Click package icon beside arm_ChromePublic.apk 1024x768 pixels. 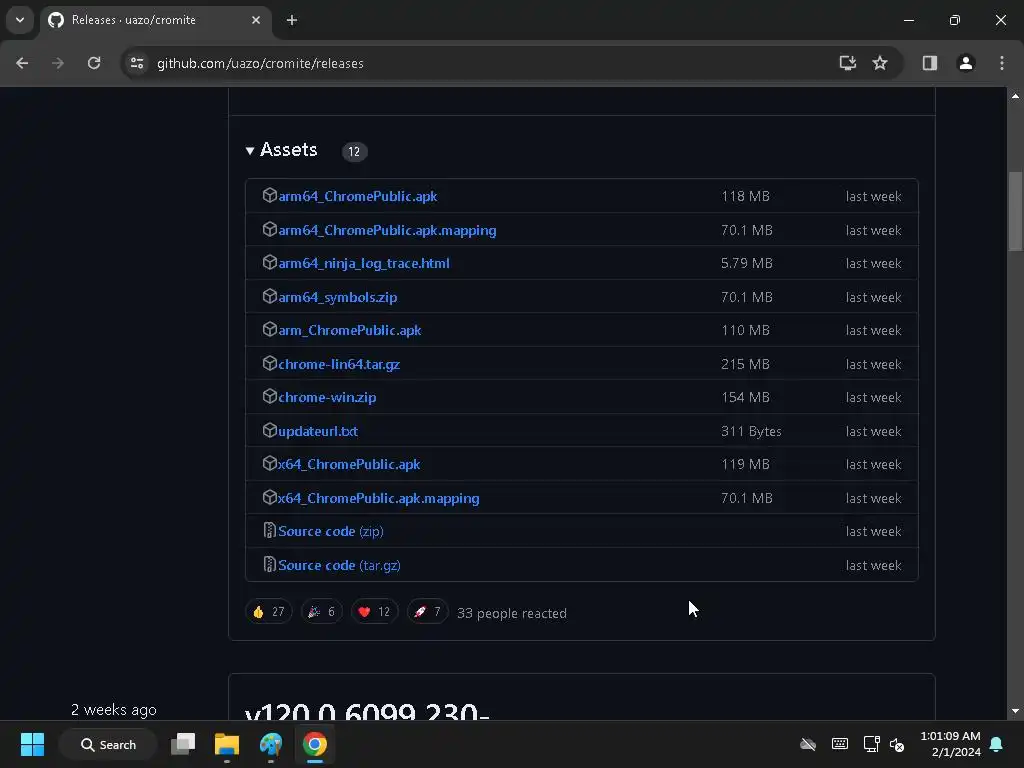[x=270, y=329]
